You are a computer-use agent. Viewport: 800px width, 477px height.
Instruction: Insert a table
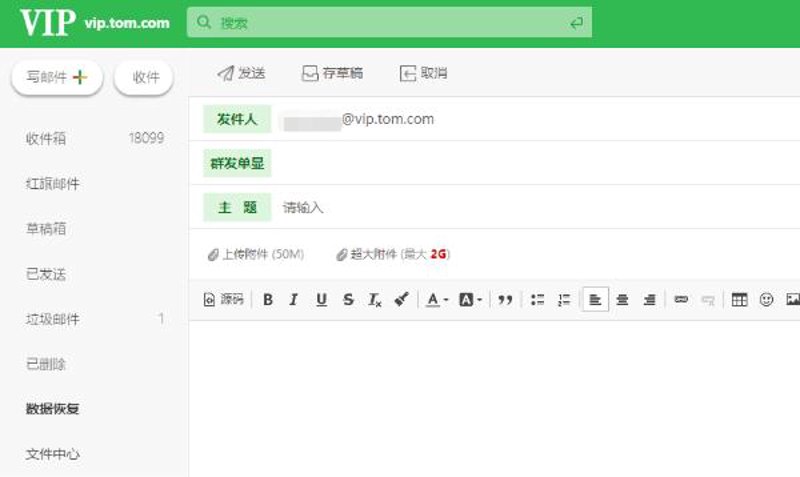[x=739, y=299]
